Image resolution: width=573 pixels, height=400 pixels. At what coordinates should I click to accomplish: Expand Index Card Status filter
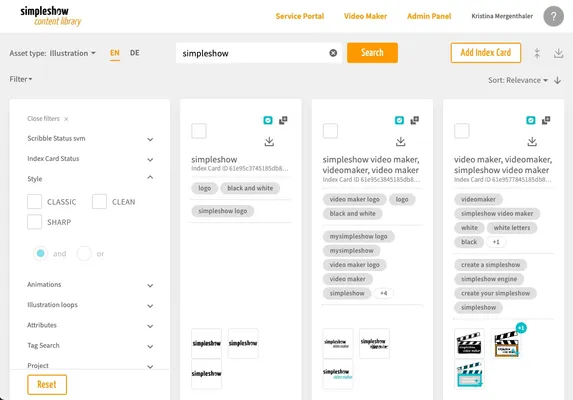[90, 159]
